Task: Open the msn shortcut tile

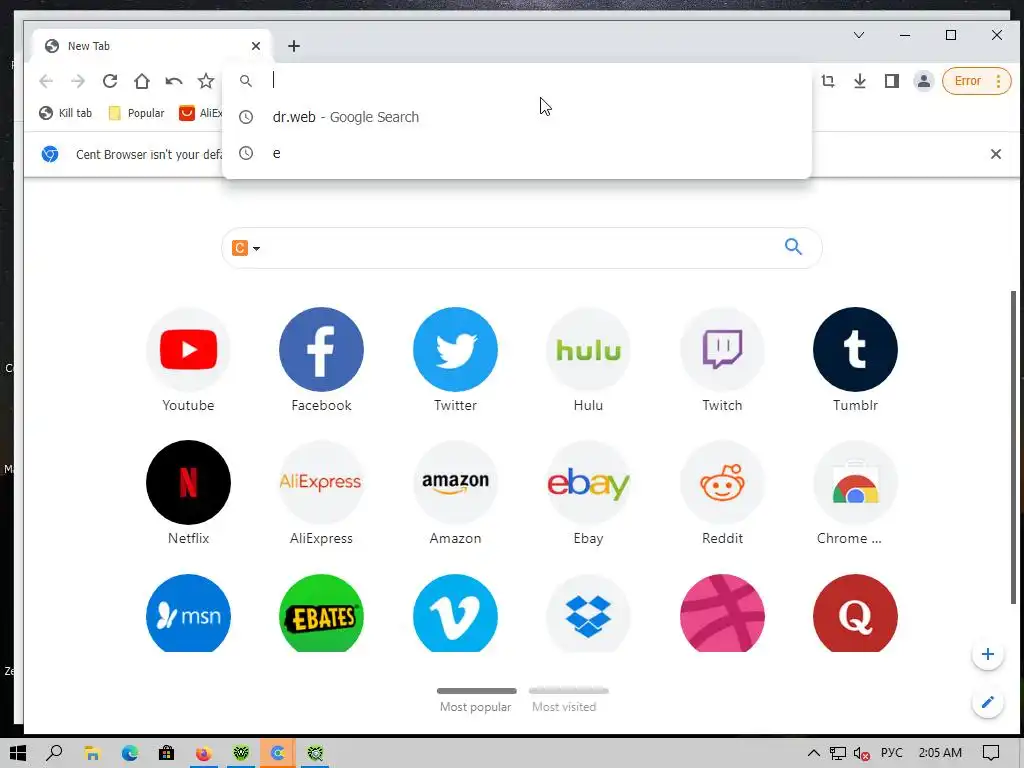Action: tap(188, 613)
